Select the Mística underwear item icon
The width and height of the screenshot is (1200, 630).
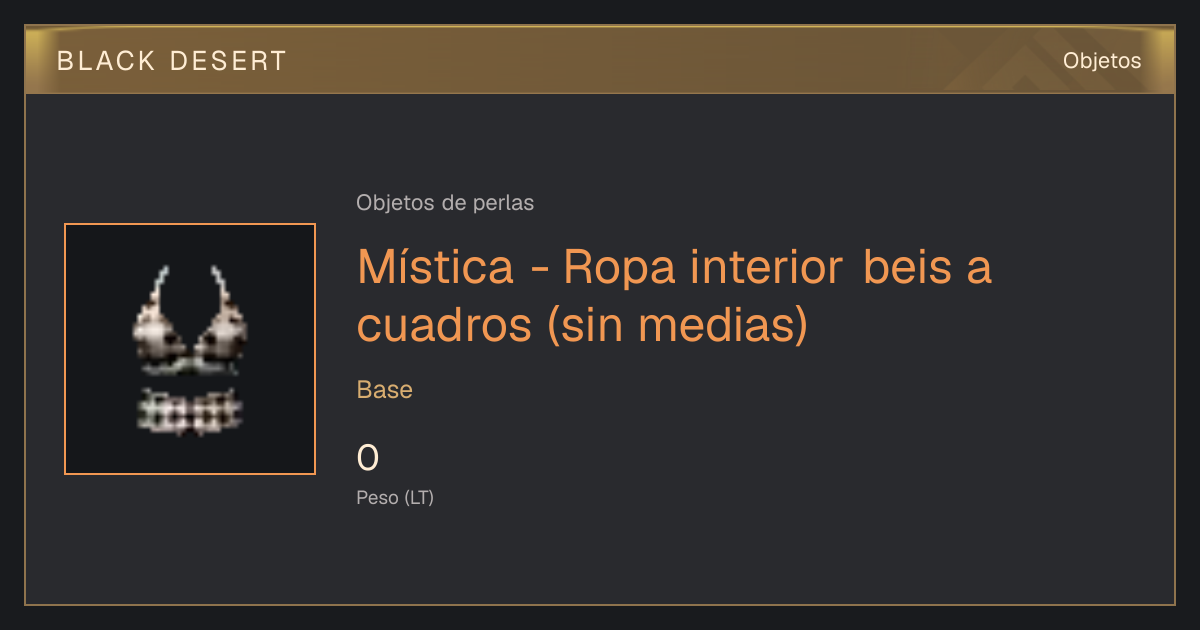point(190,349)
